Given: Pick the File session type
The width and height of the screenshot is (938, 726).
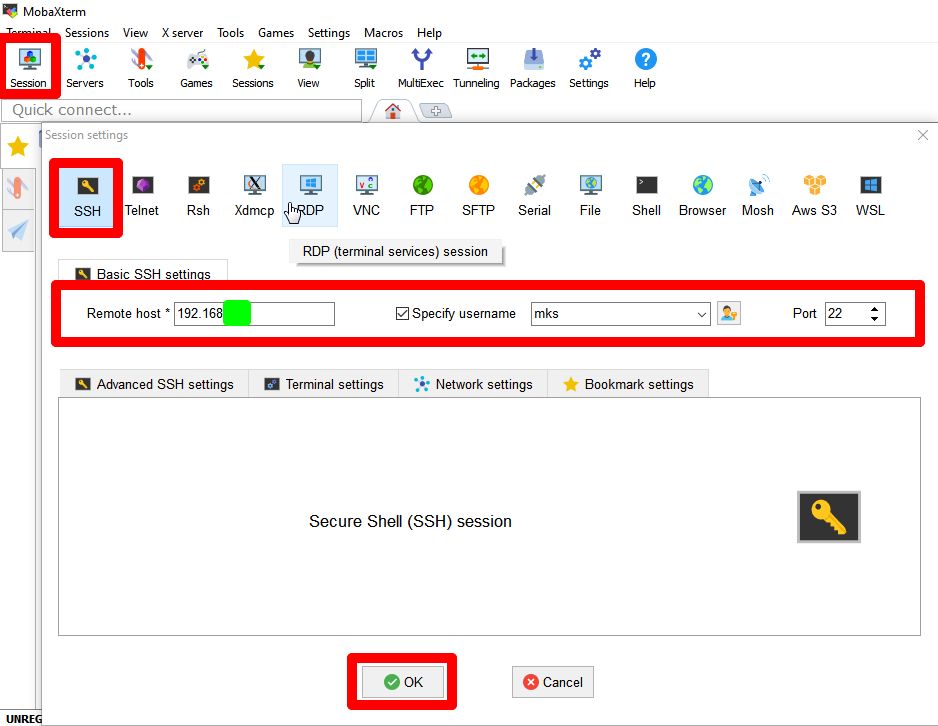Looking at the screenshot, I should coord(590,196).
